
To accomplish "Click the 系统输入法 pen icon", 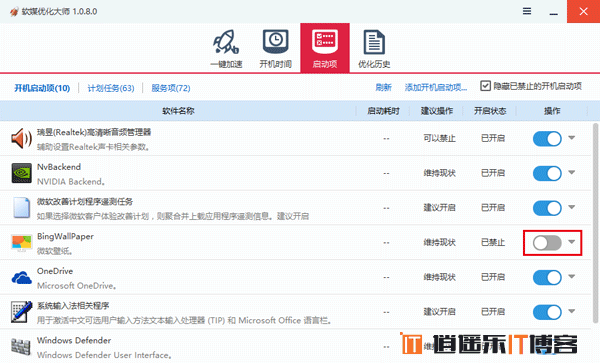I will (x=21, y=312).
